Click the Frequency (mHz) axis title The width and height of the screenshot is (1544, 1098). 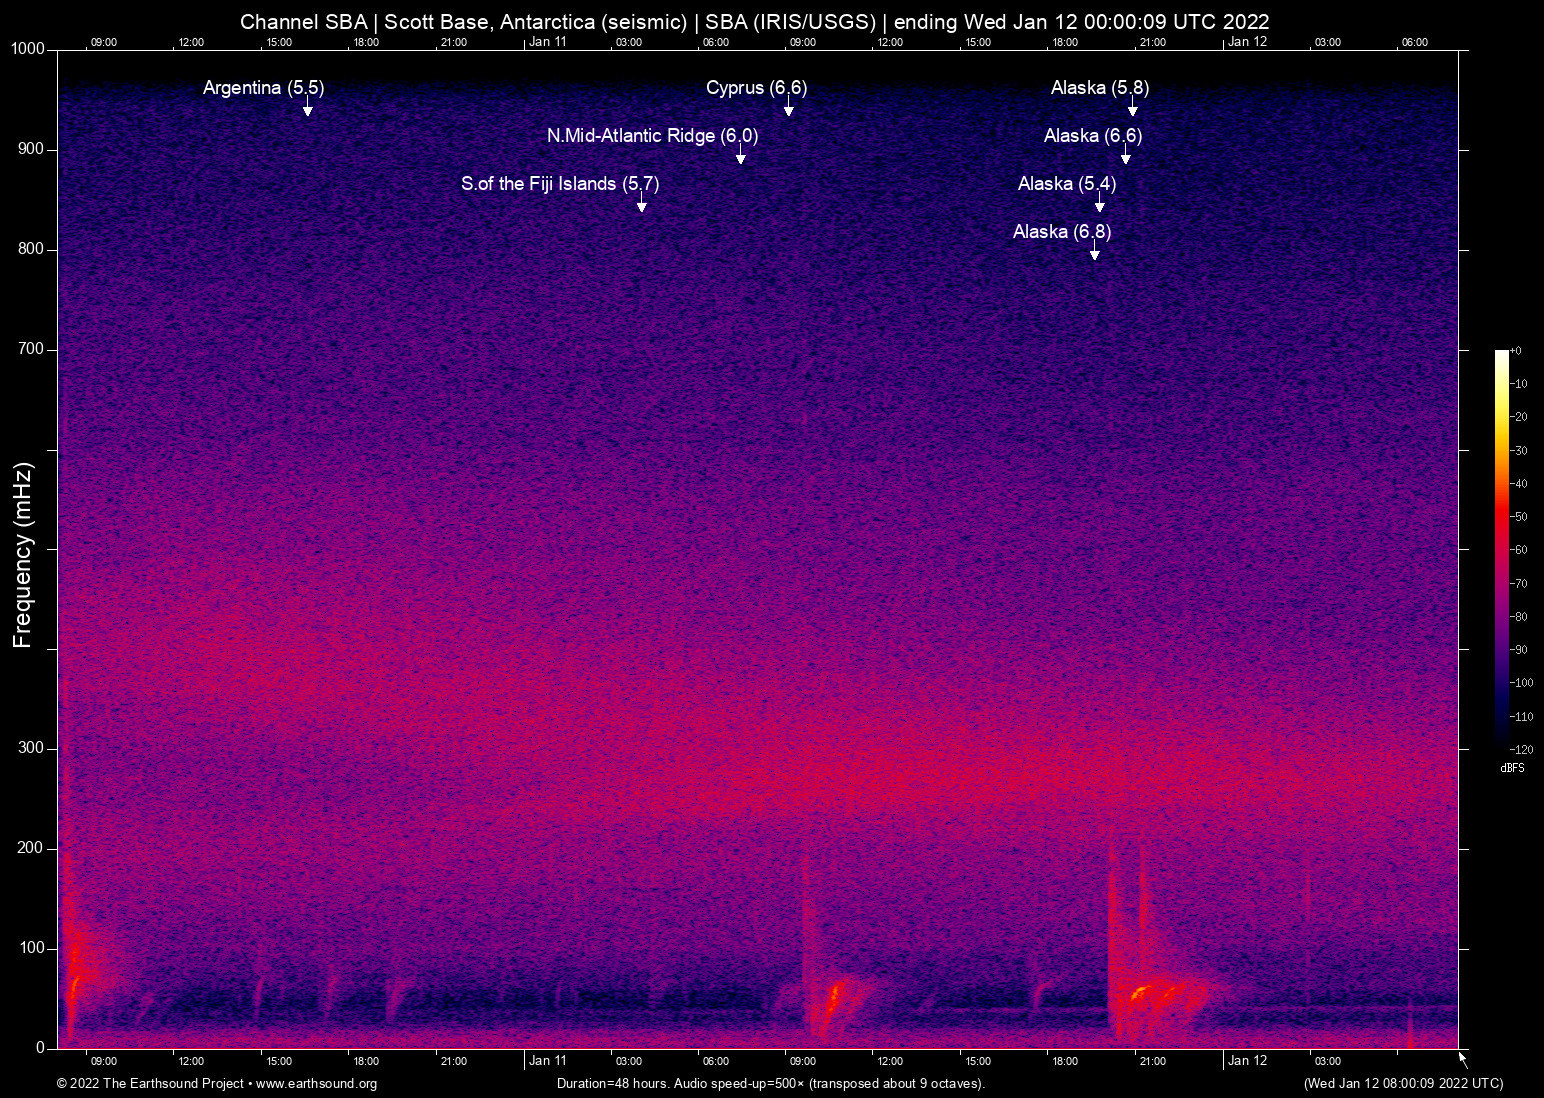(23, 555)
